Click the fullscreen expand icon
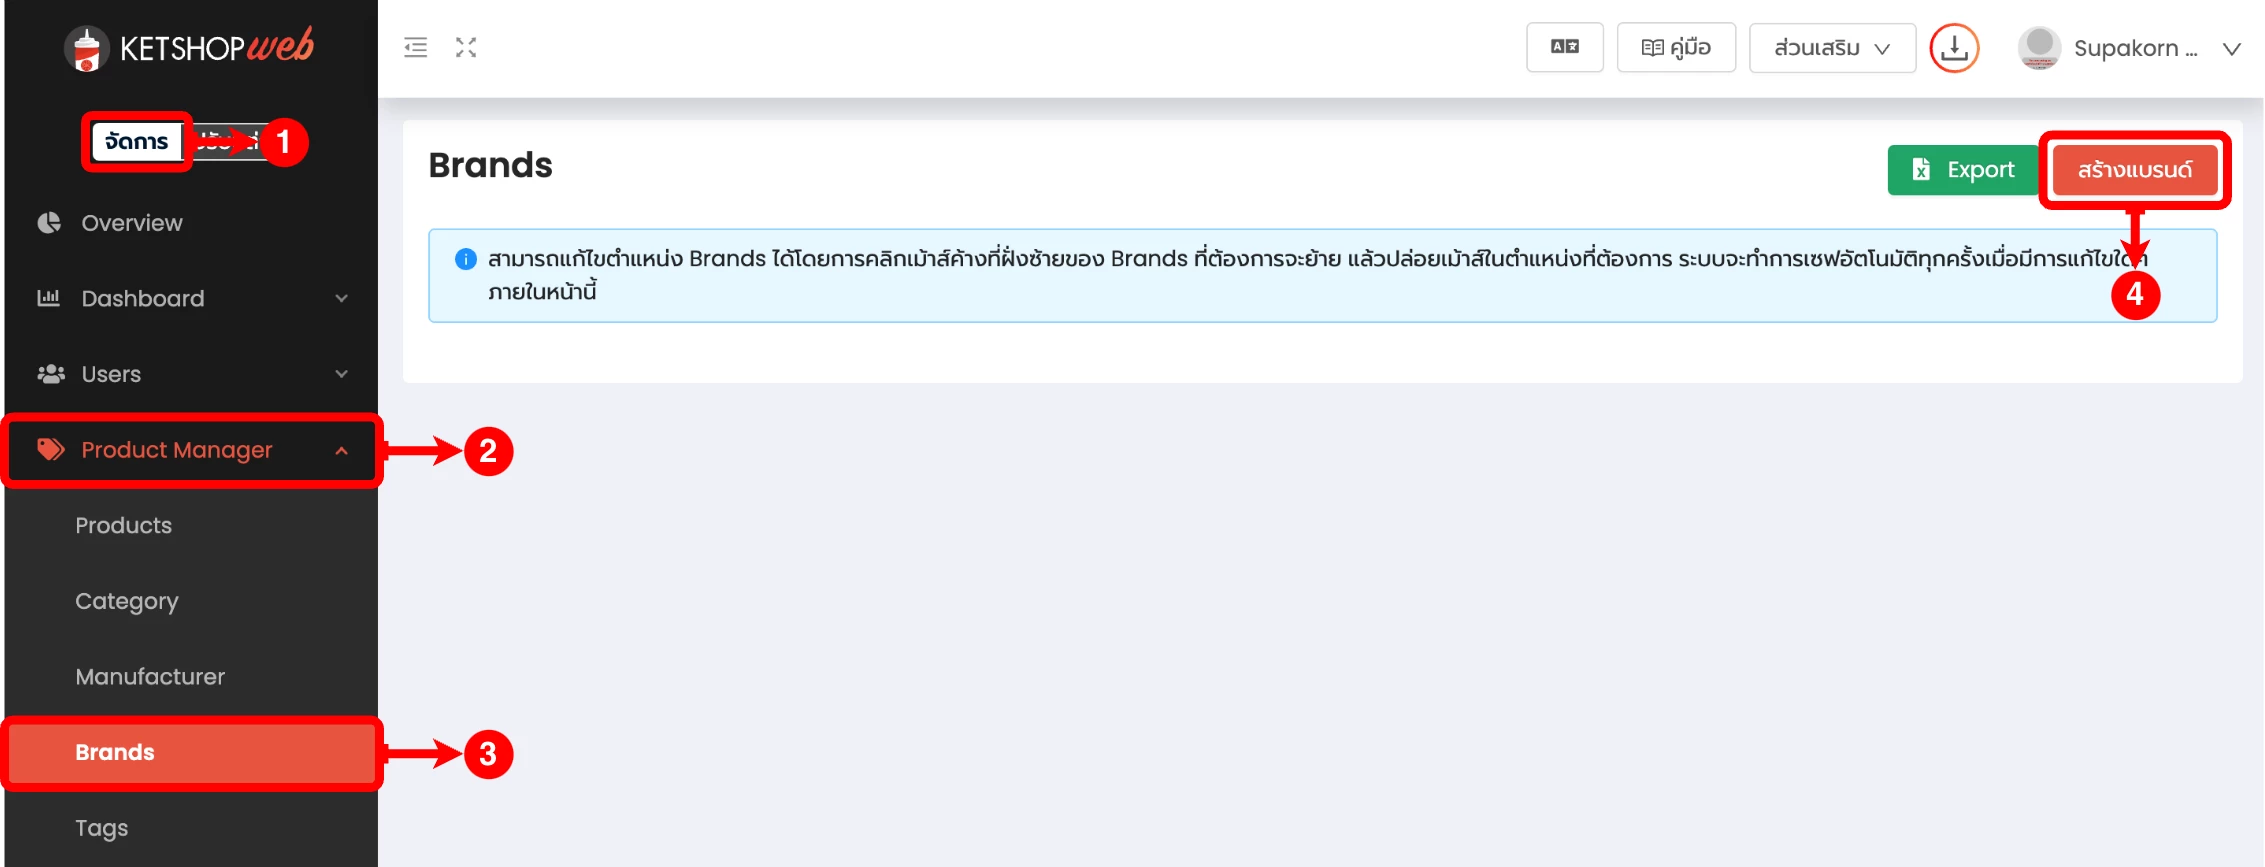Screen dimensions: 2265x867 [x=466, y=47]
